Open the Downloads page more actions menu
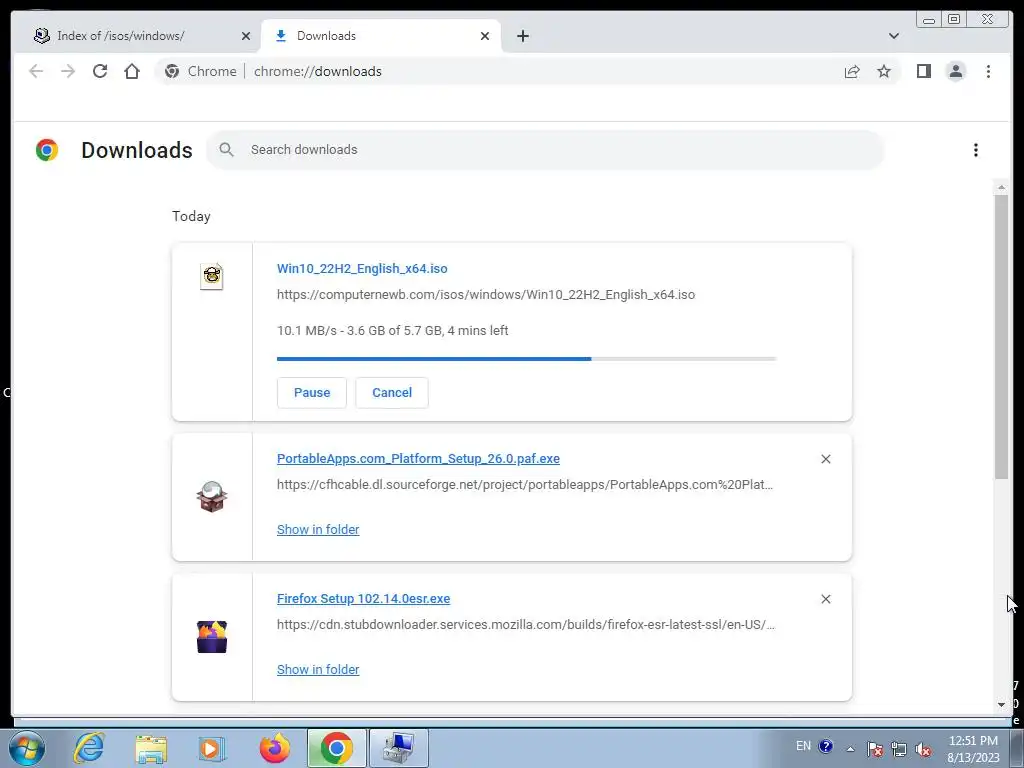Image resolution: width=1024 pixels, height=768 pixels. point(976,150)
